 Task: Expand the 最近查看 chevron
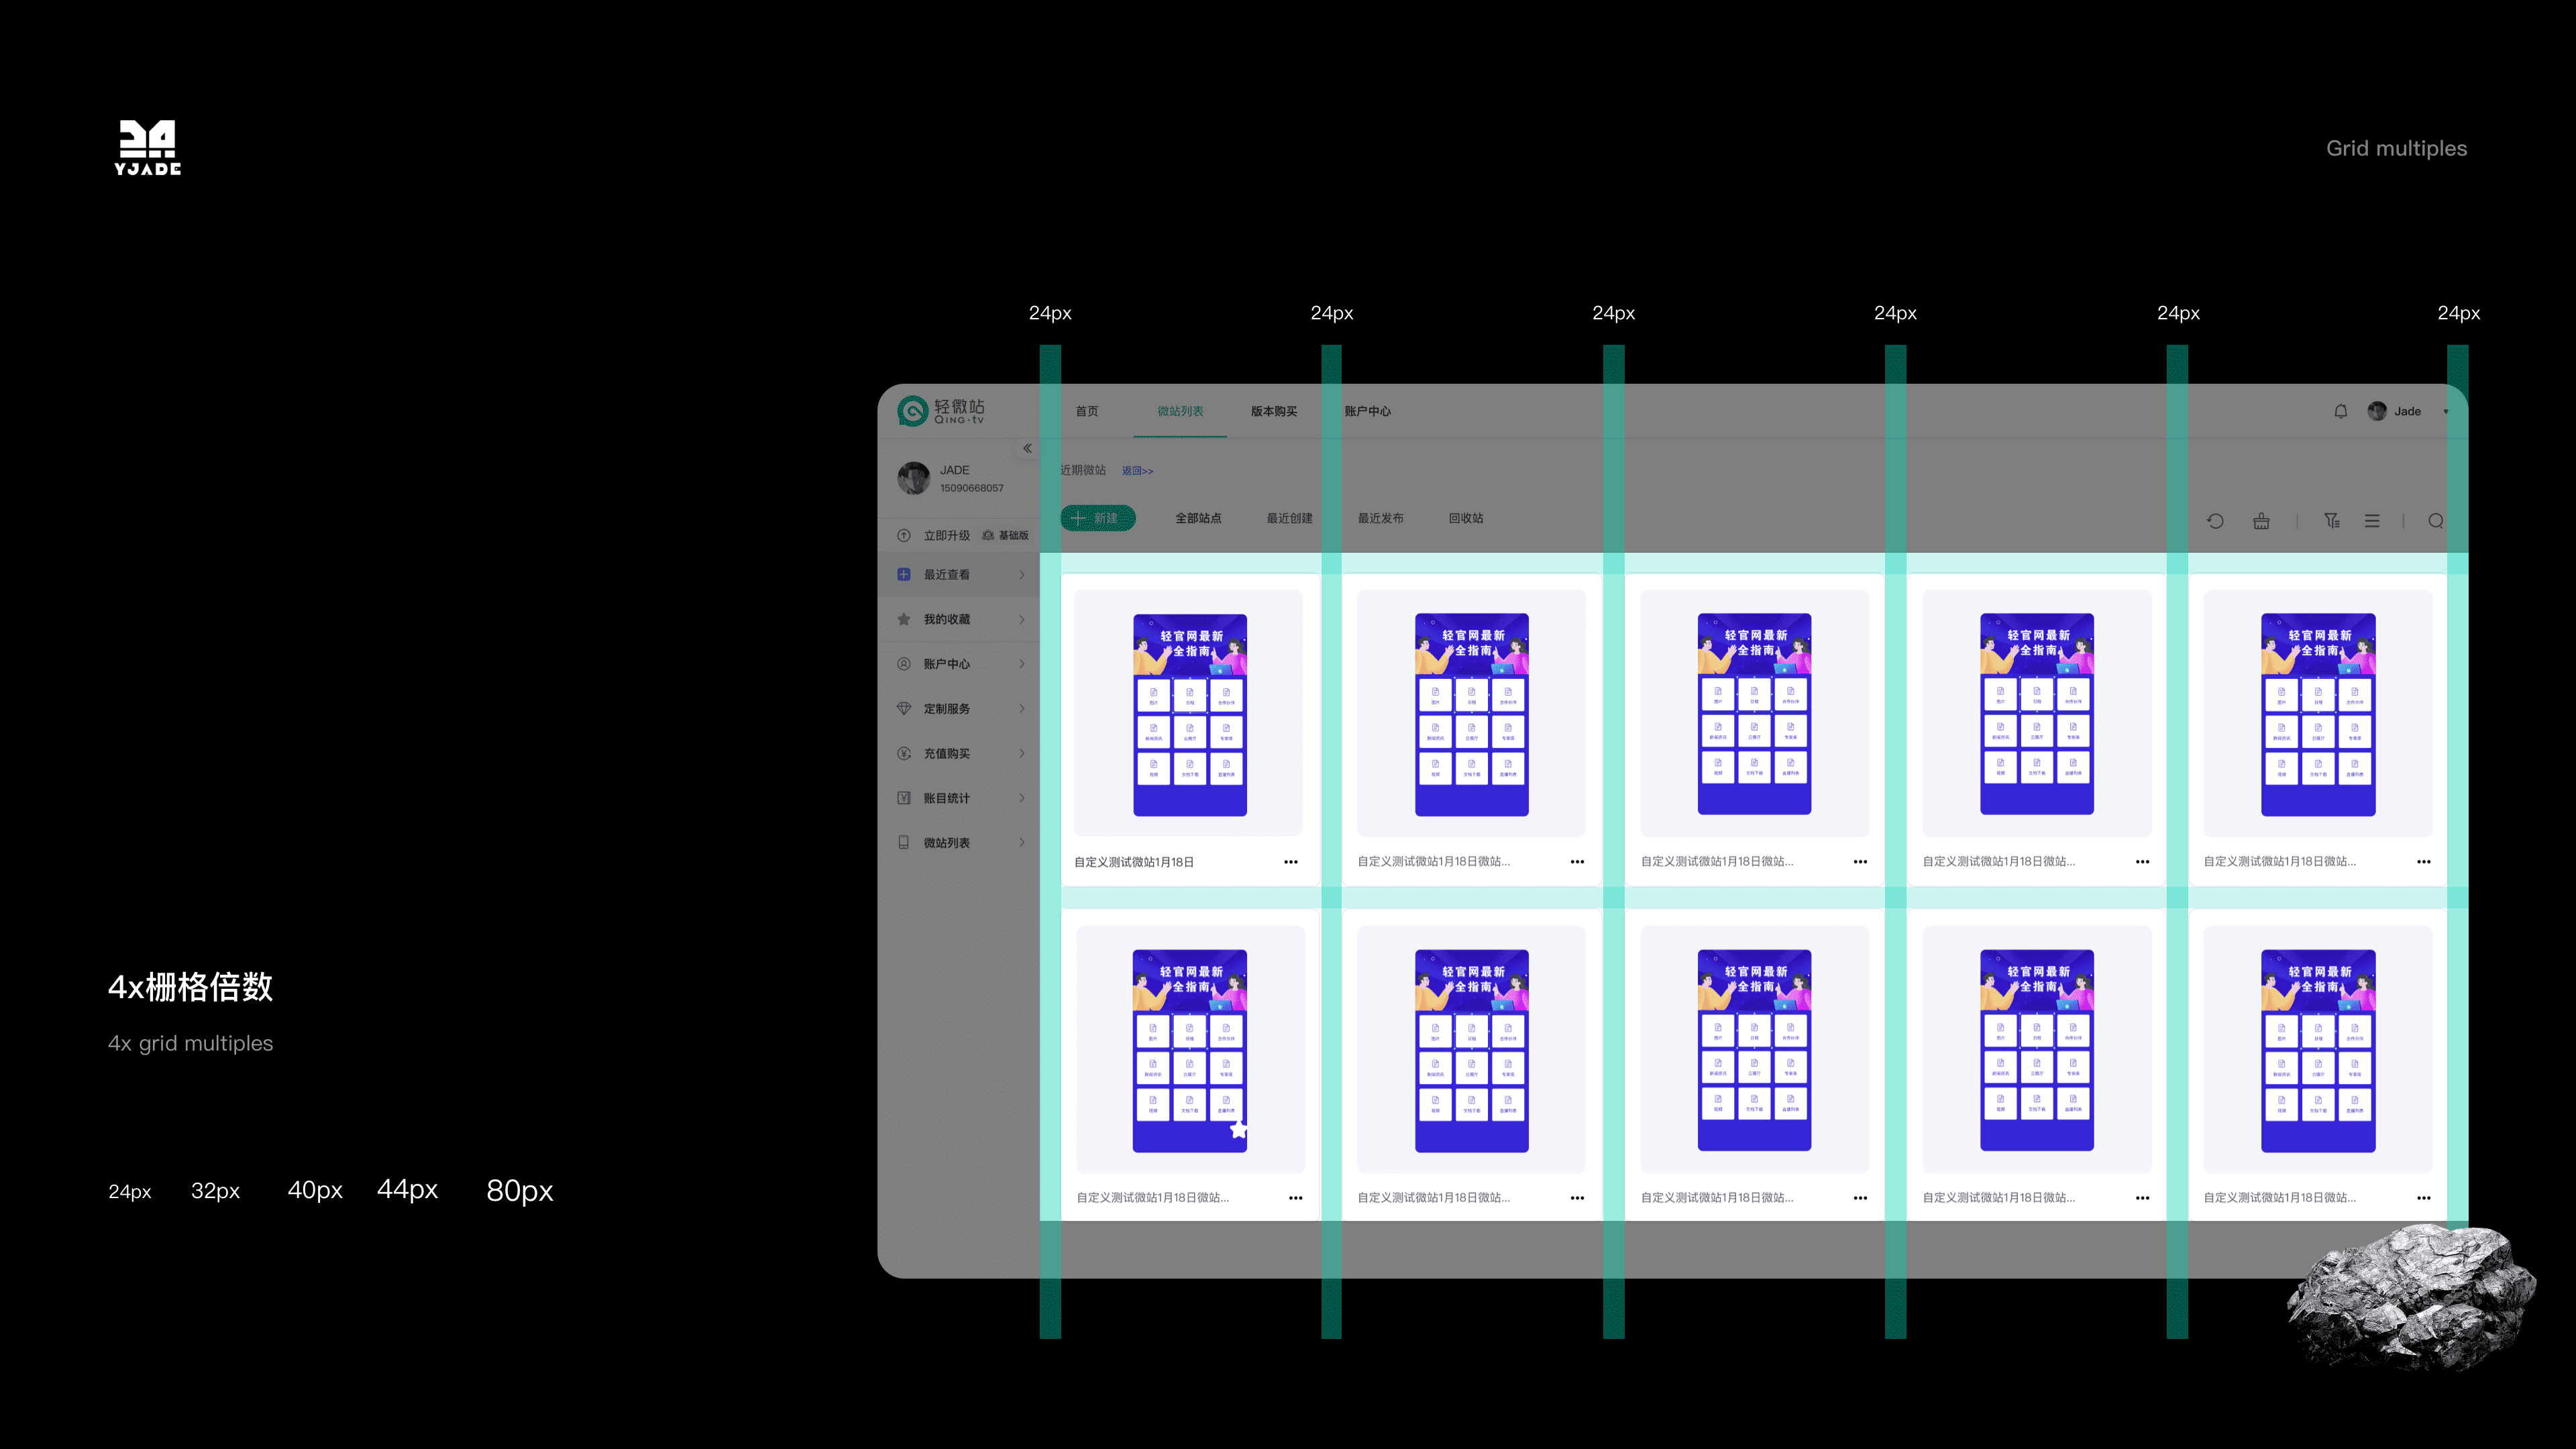[x=1022, y=575]
